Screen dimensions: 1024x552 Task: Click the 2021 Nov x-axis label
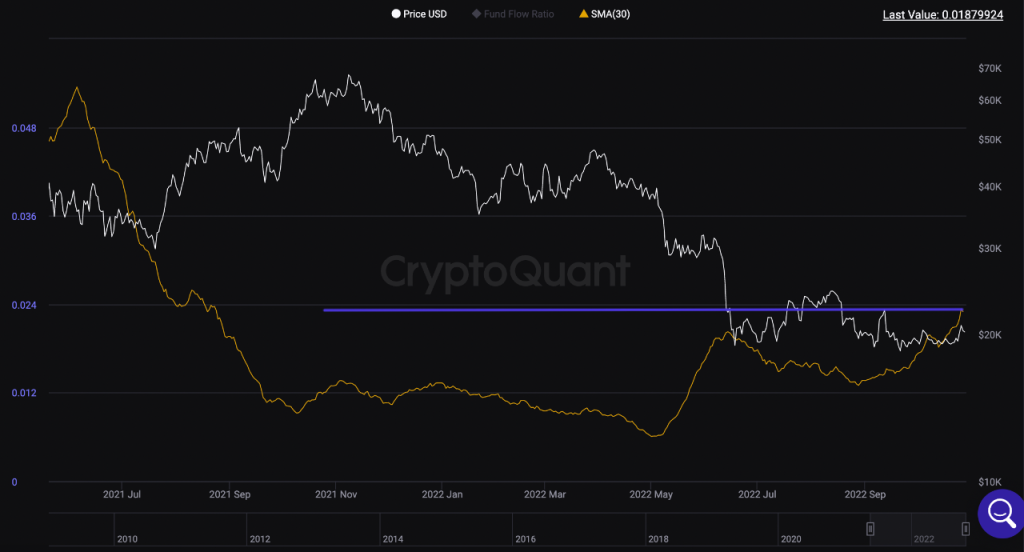click(x=336, y=495)
